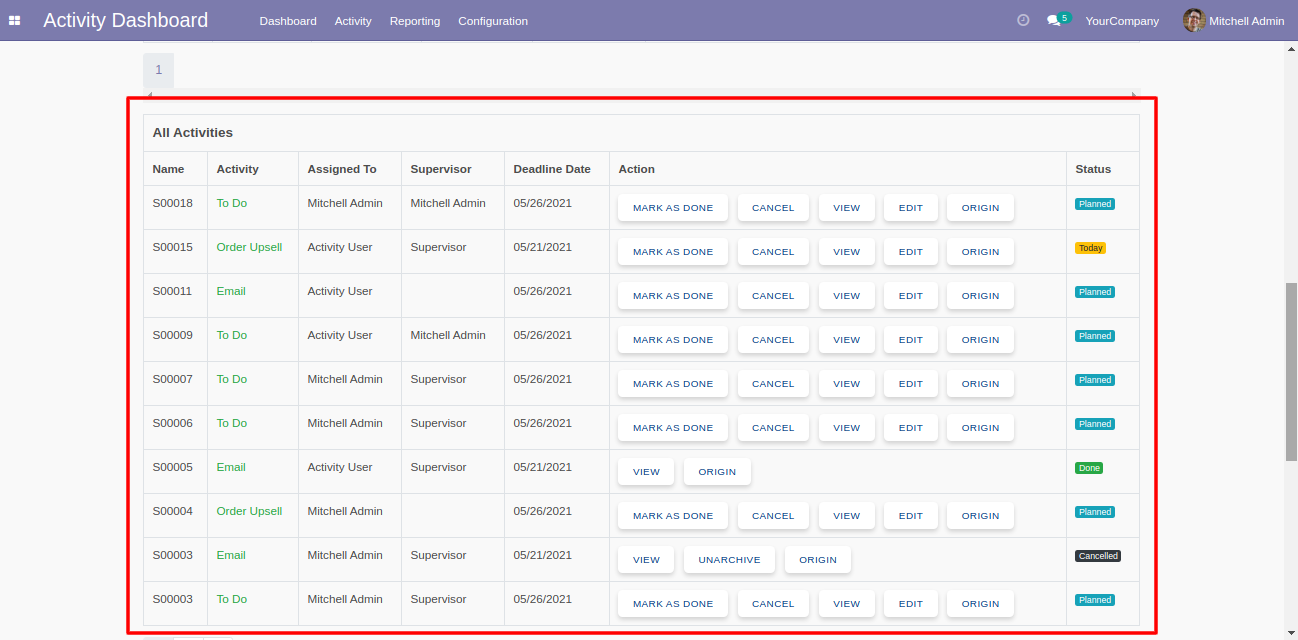Image resolution: width=1298 pixels, height=640 pixels.
Task: Cancel the S00009 activity
Action: 773,340
